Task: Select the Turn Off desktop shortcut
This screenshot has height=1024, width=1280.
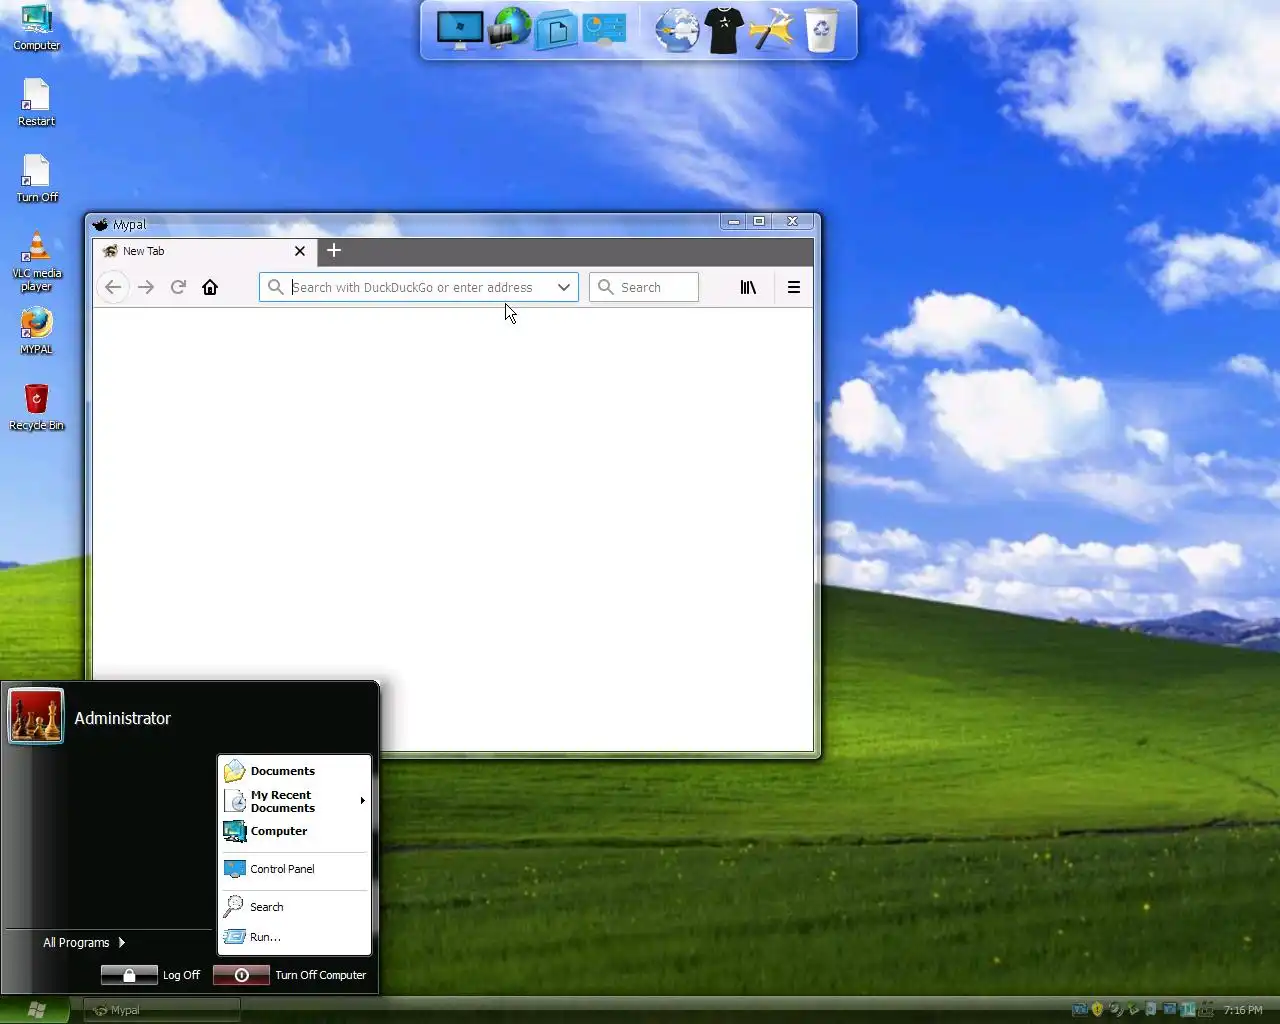Action: [x=37, y=179]
